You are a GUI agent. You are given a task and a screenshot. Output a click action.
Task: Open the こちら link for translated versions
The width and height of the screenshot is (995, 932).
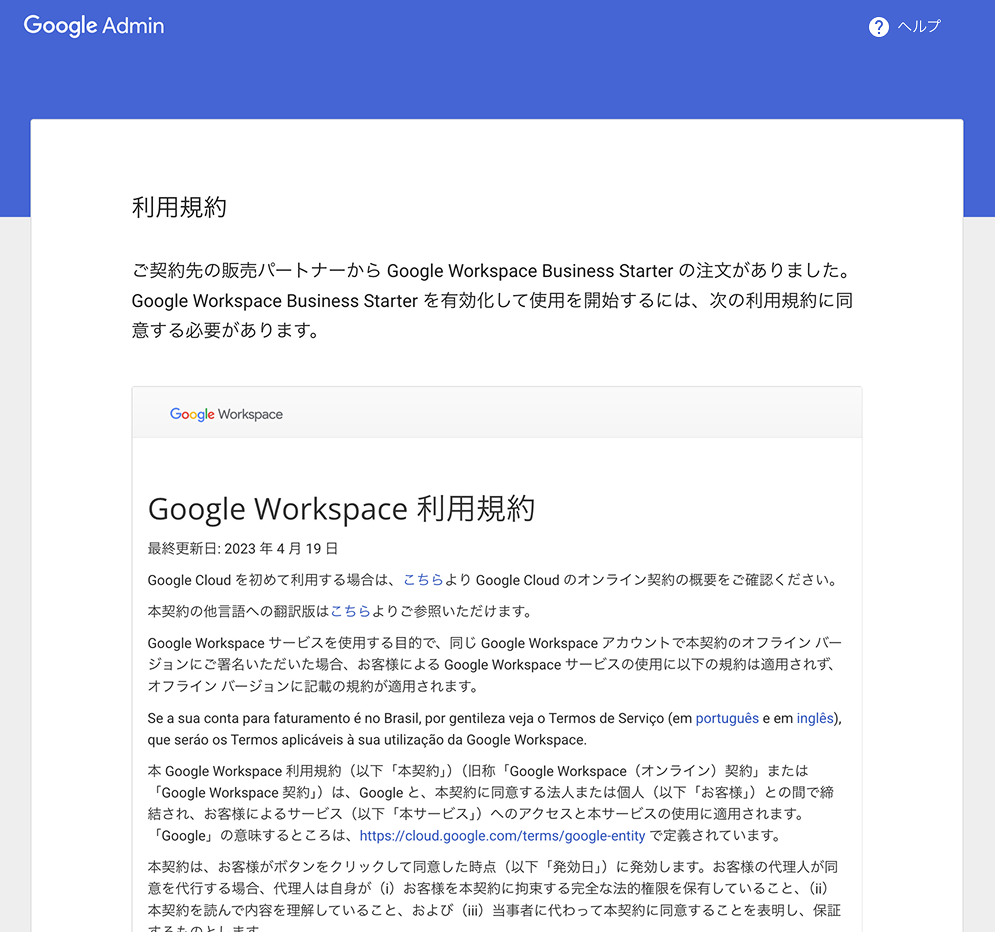350,611
